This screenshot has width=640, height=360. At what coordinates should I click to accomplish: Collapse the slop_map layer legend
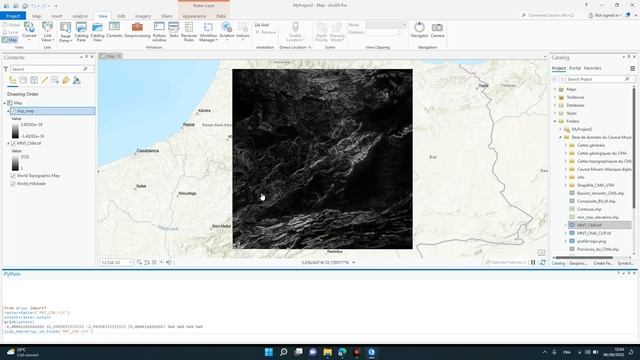8,111
